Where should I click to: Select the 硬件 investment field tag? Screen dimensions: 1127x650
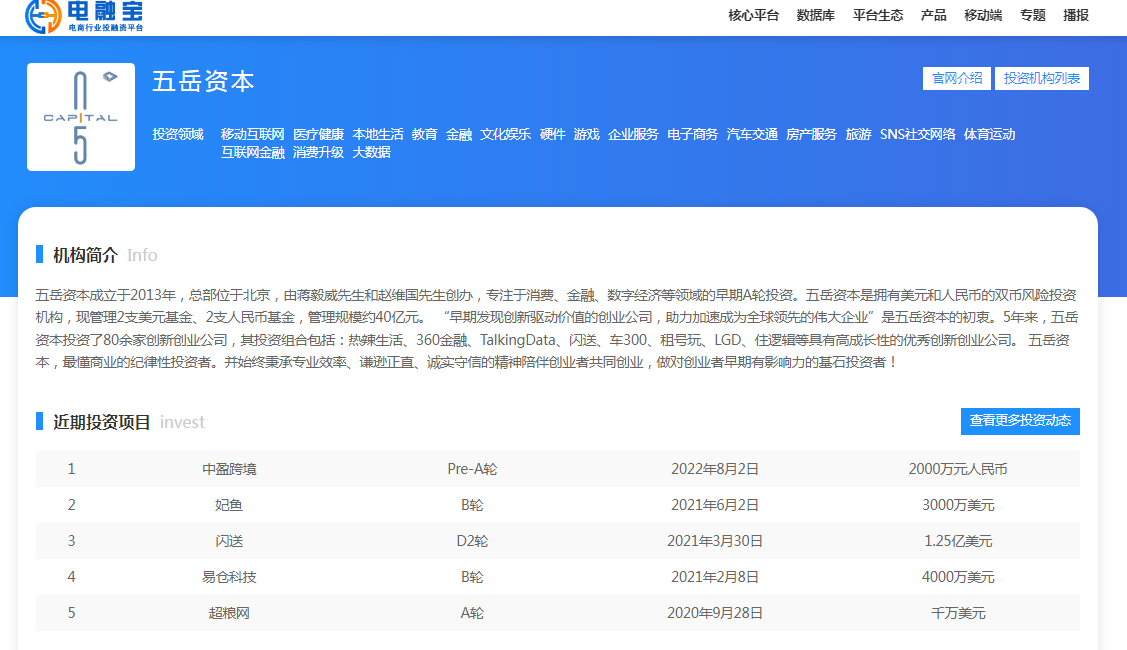[553, 134]
